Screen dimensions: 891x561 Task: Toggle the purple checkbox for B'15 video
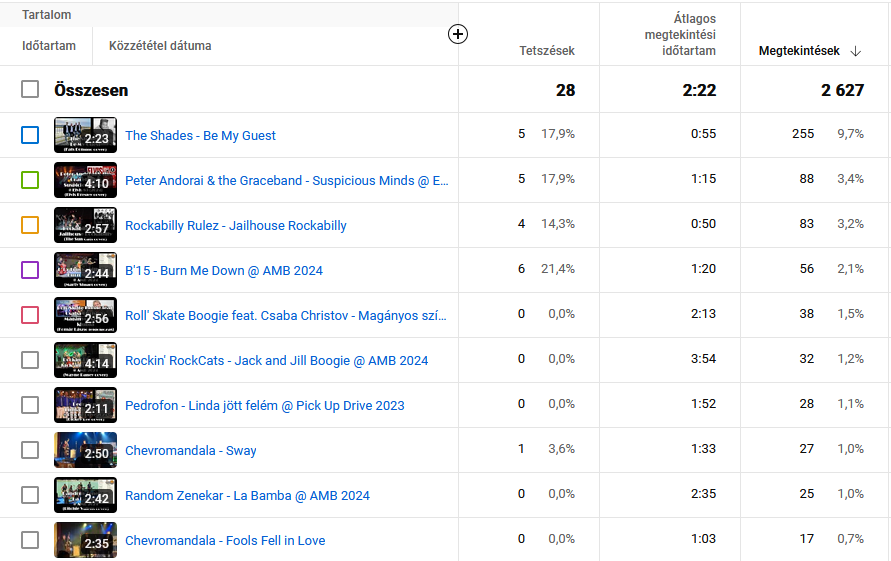click(x=30, y=270)
